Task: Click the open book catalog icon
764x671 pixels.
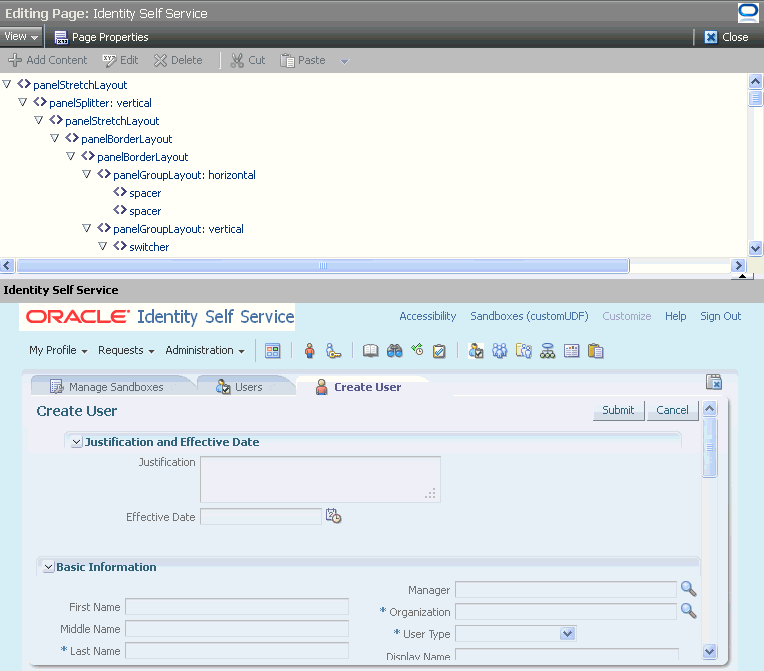Action: point(371,351)
